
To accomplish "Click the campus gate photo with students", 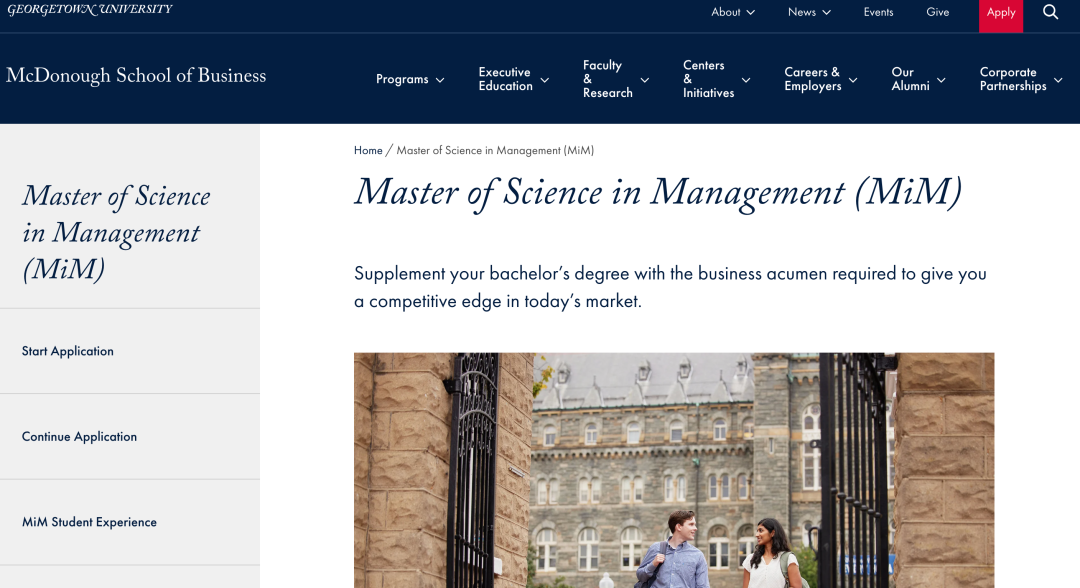I will [x=674, y=470].
